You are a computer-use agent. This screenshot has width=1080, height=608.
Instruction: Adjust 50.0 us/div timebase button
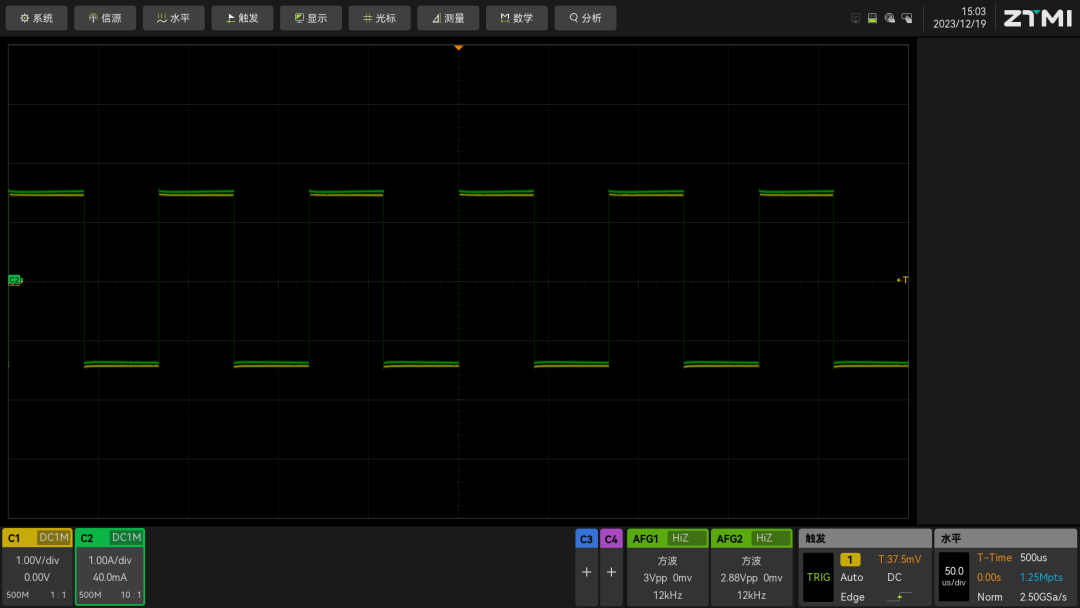point(954,577)
